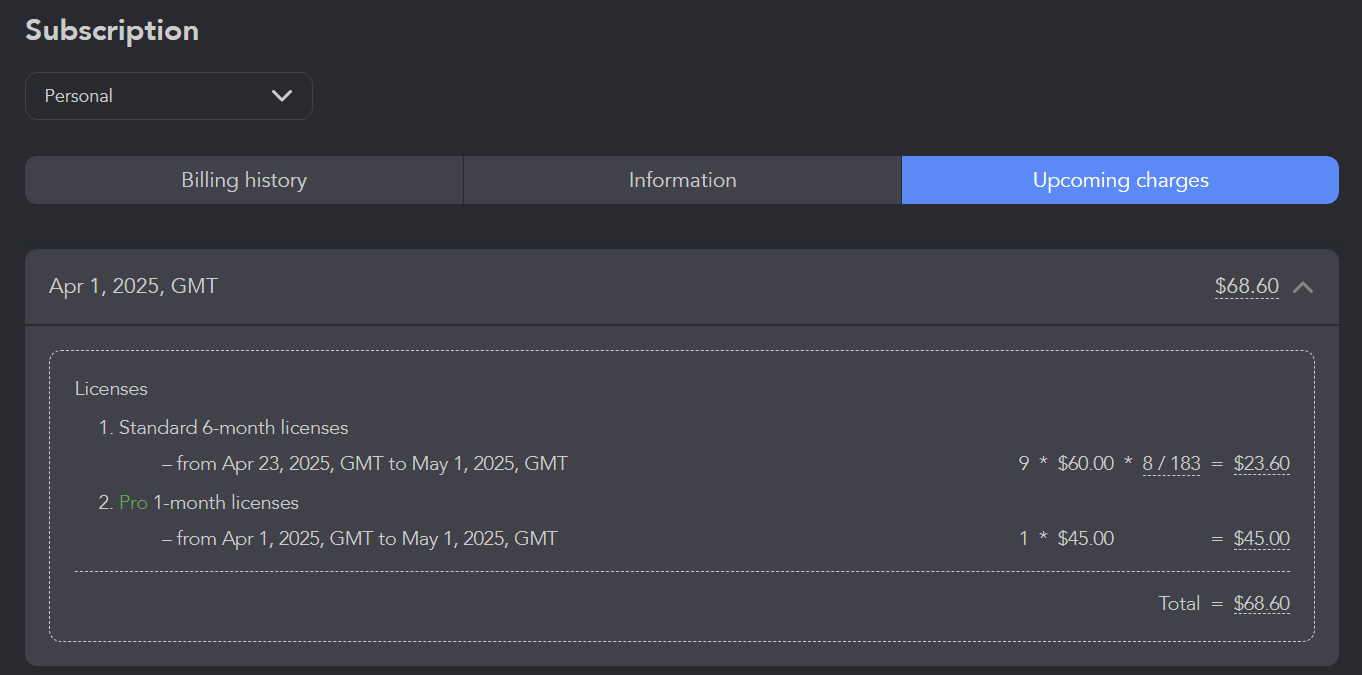
Task: Click the $68.60 amount in the charge header
Action: pyautogui.click(x=1246, y=287)
